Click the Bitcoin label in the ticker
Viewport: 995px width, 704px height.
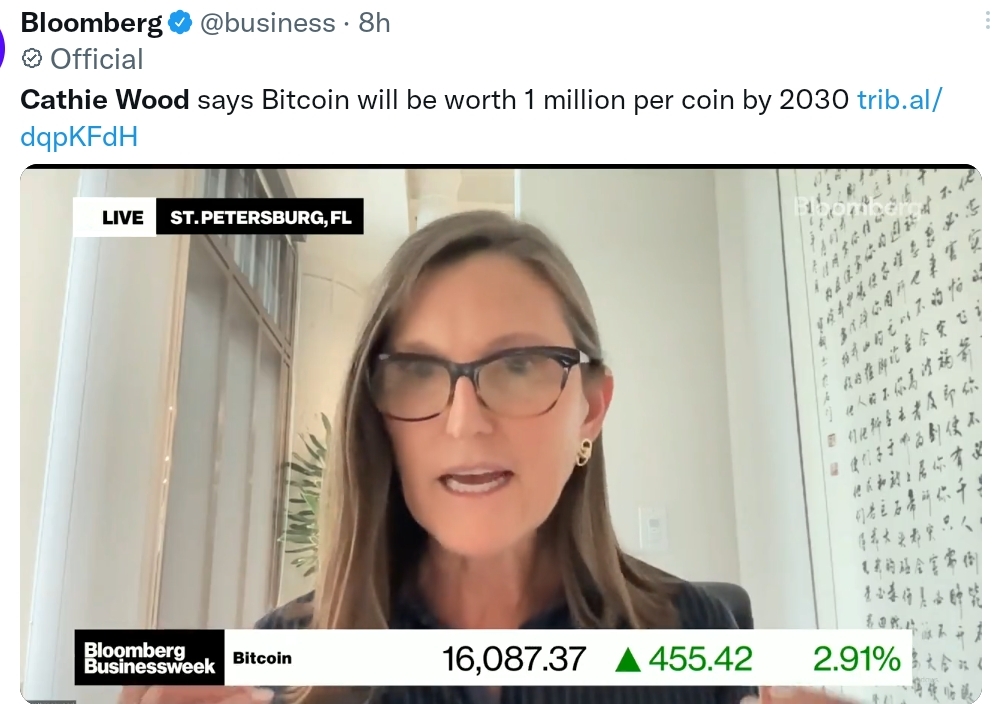(x=262, y=658)
